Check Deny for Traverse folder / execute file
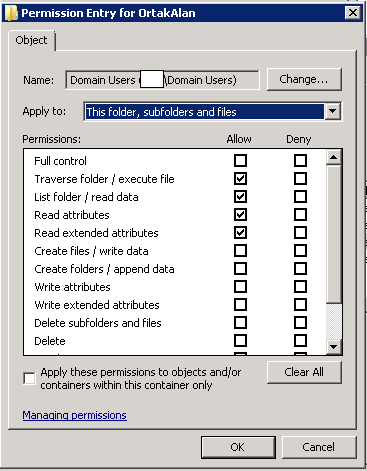The width and height of the screenshot is (367, 471). click(x=300, y=179)
